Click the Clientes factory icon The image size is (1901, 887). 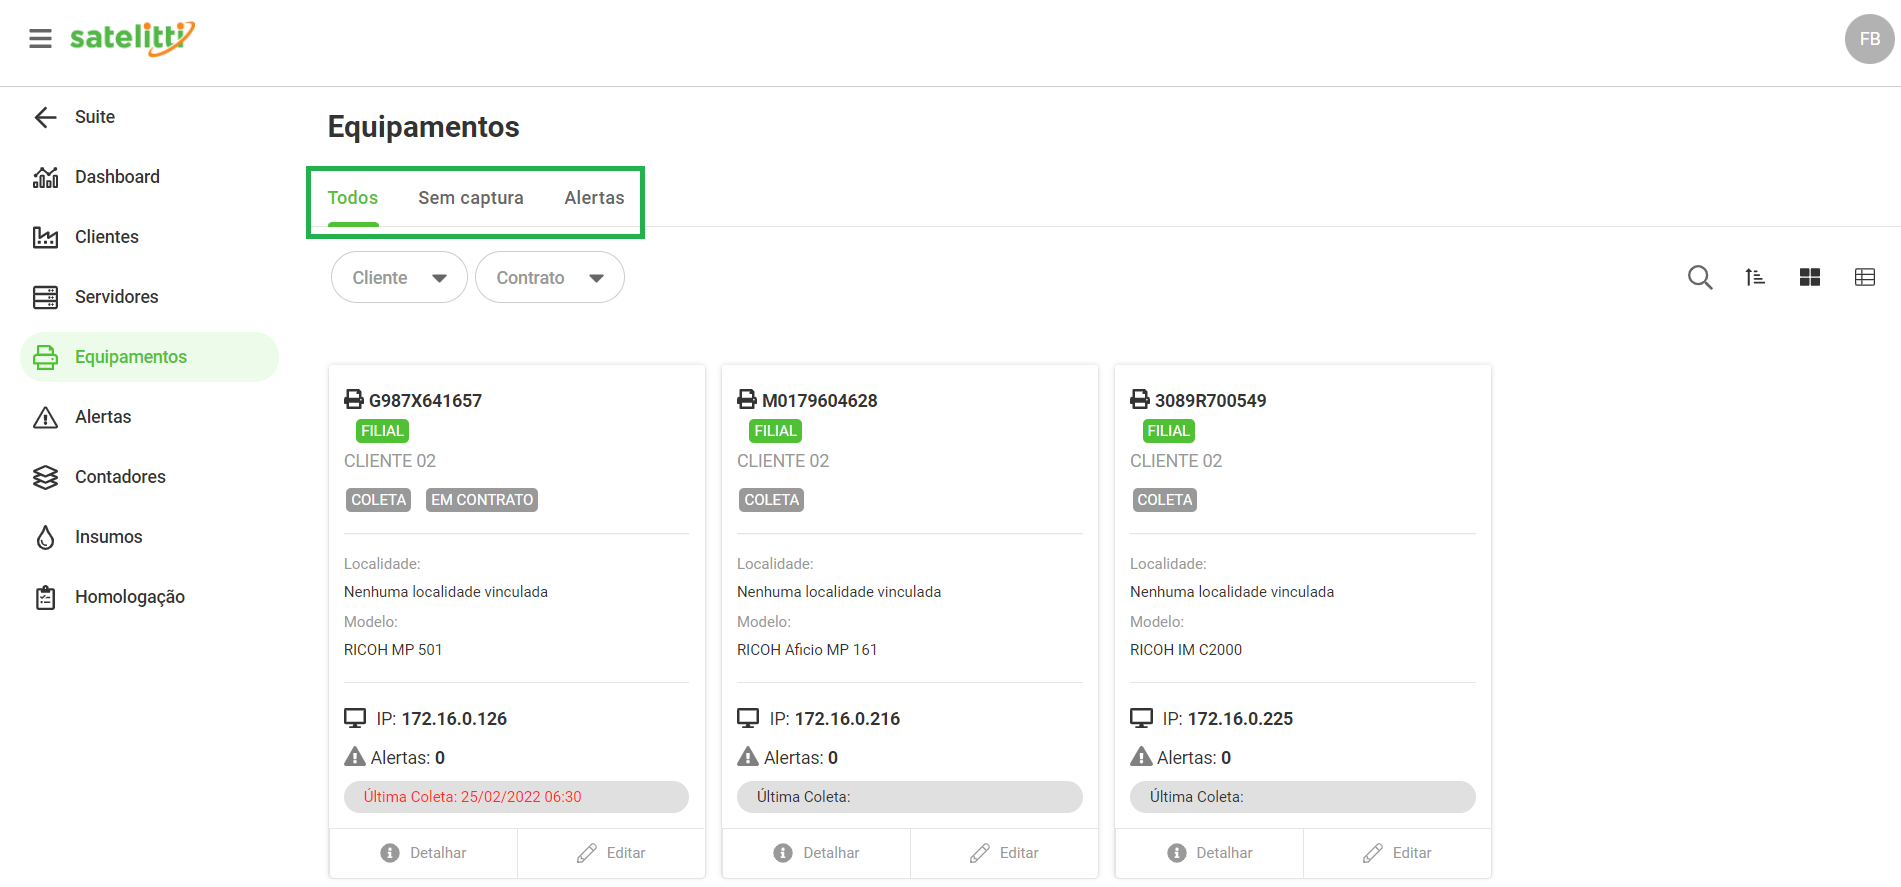(x=45, y=237)
